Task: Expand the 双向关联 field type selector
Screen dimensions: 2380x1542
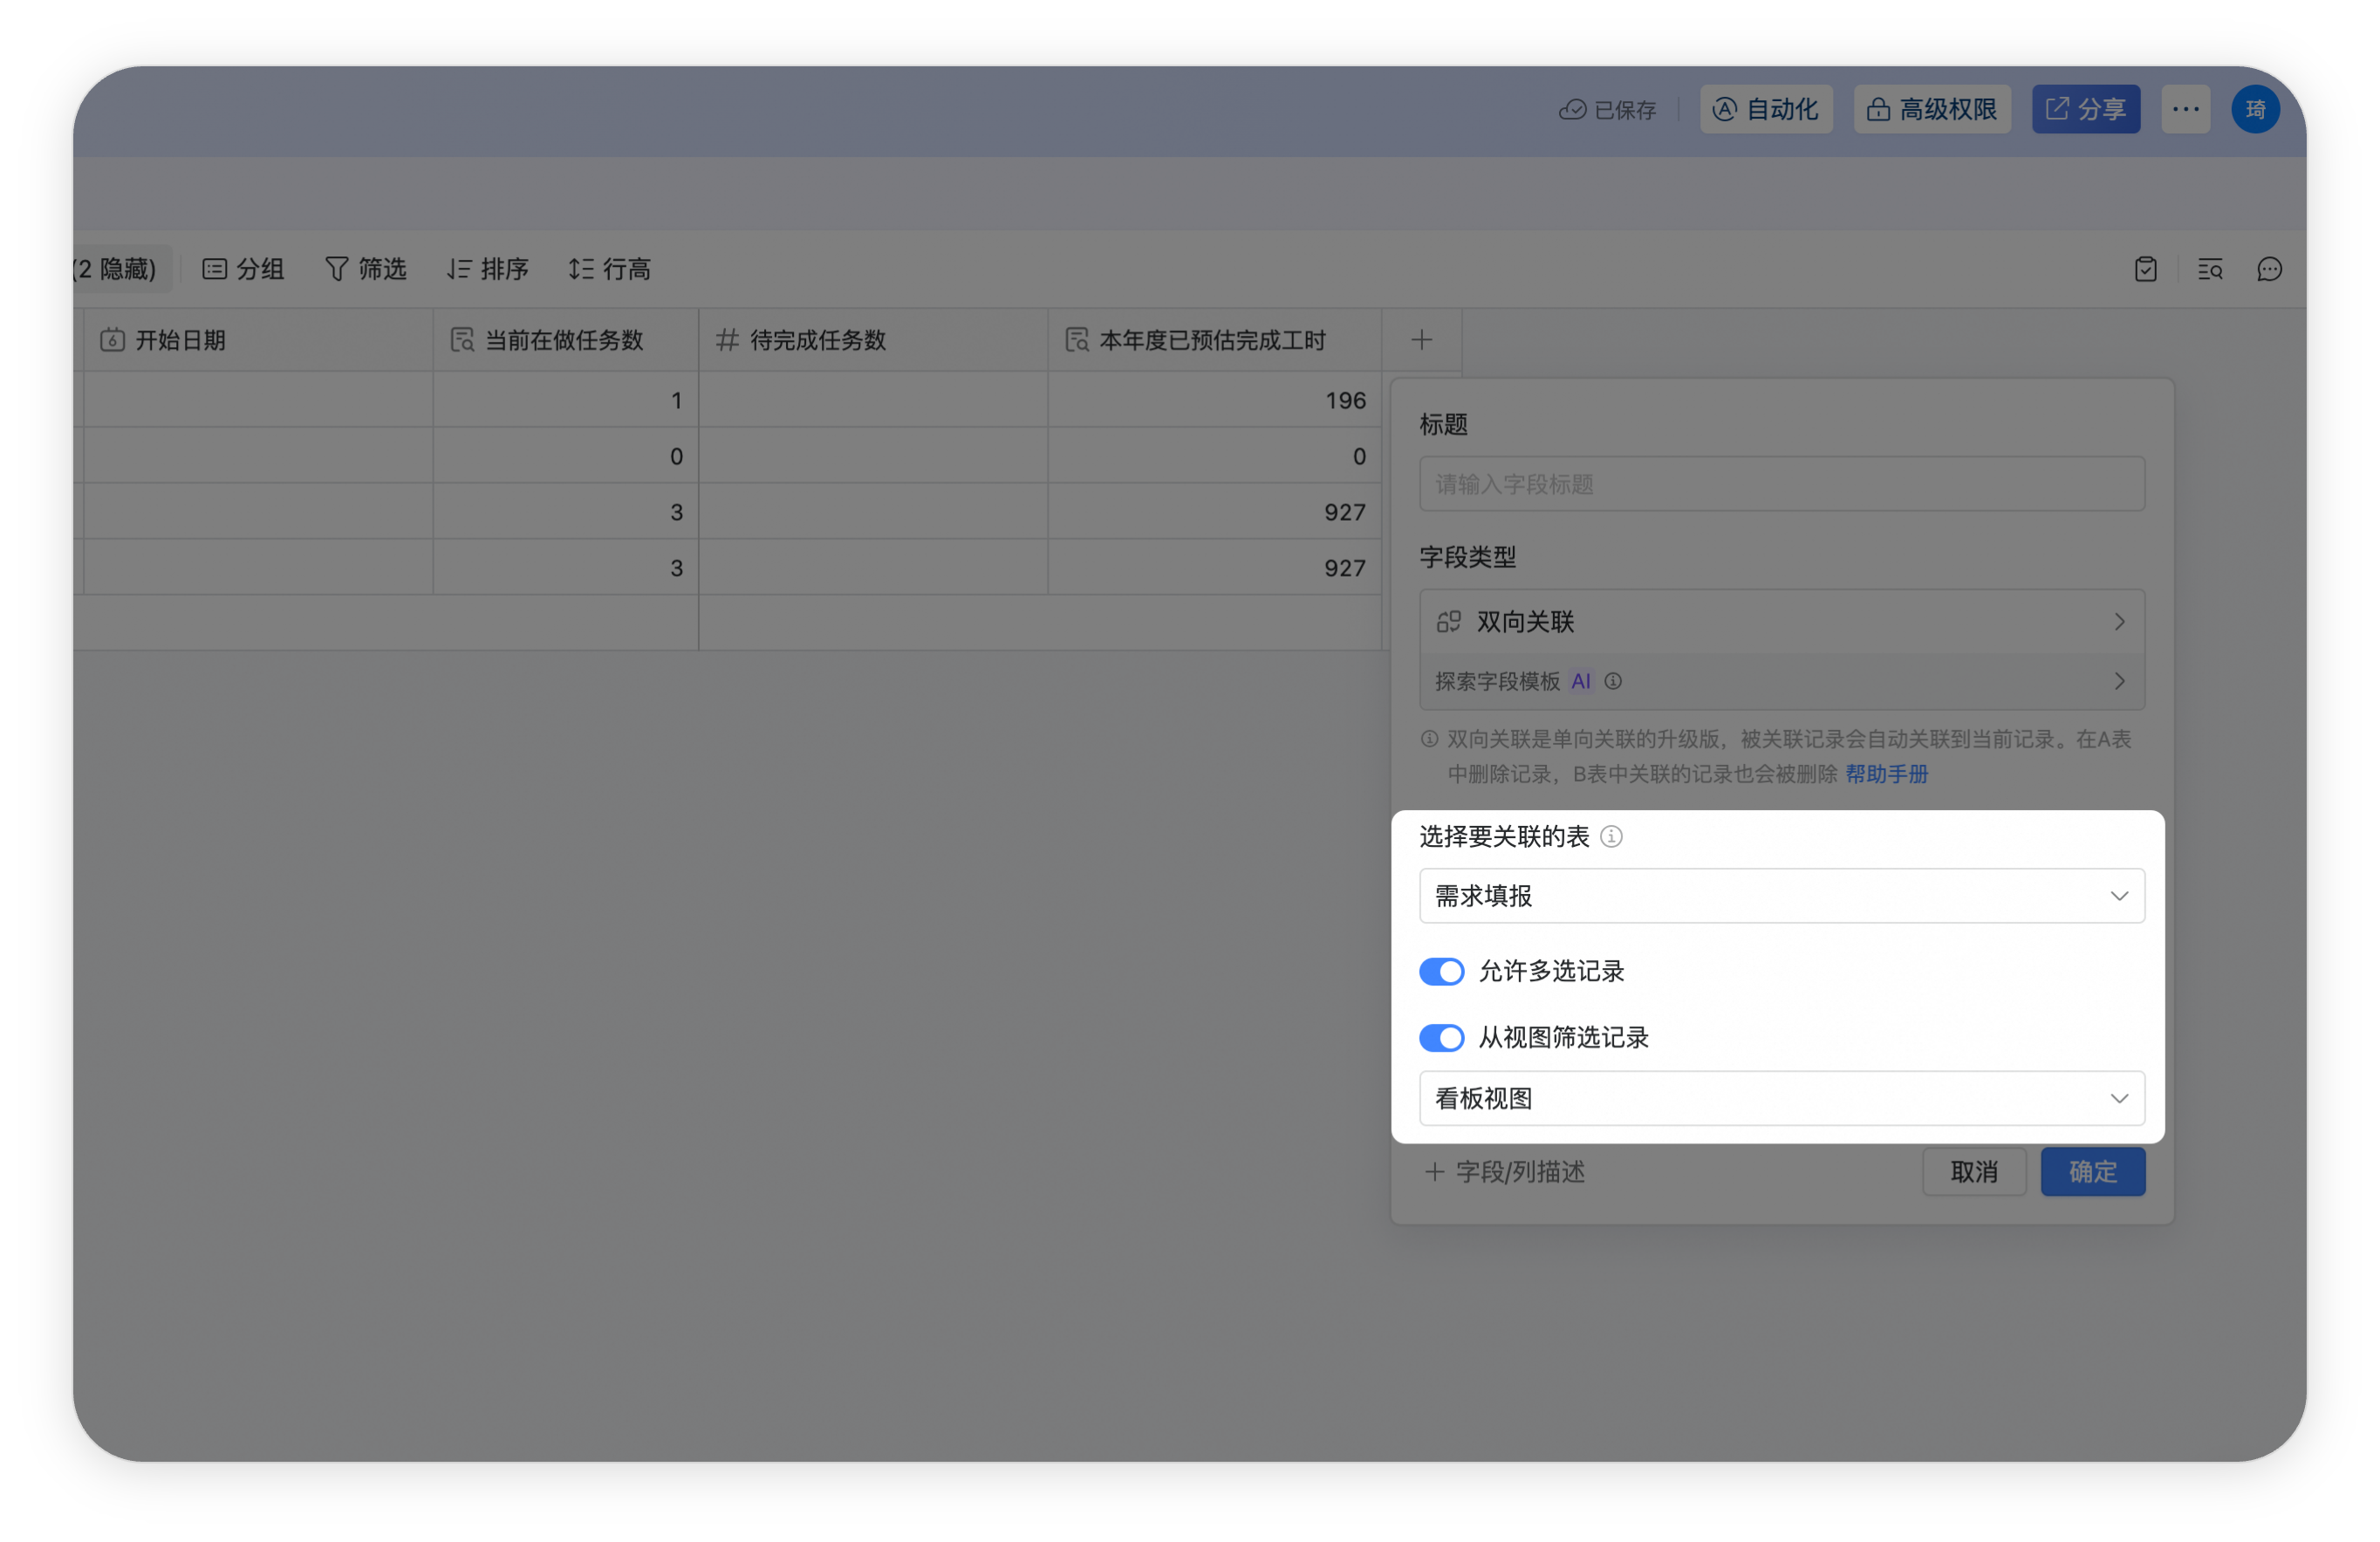Action: pos(1781,622)
